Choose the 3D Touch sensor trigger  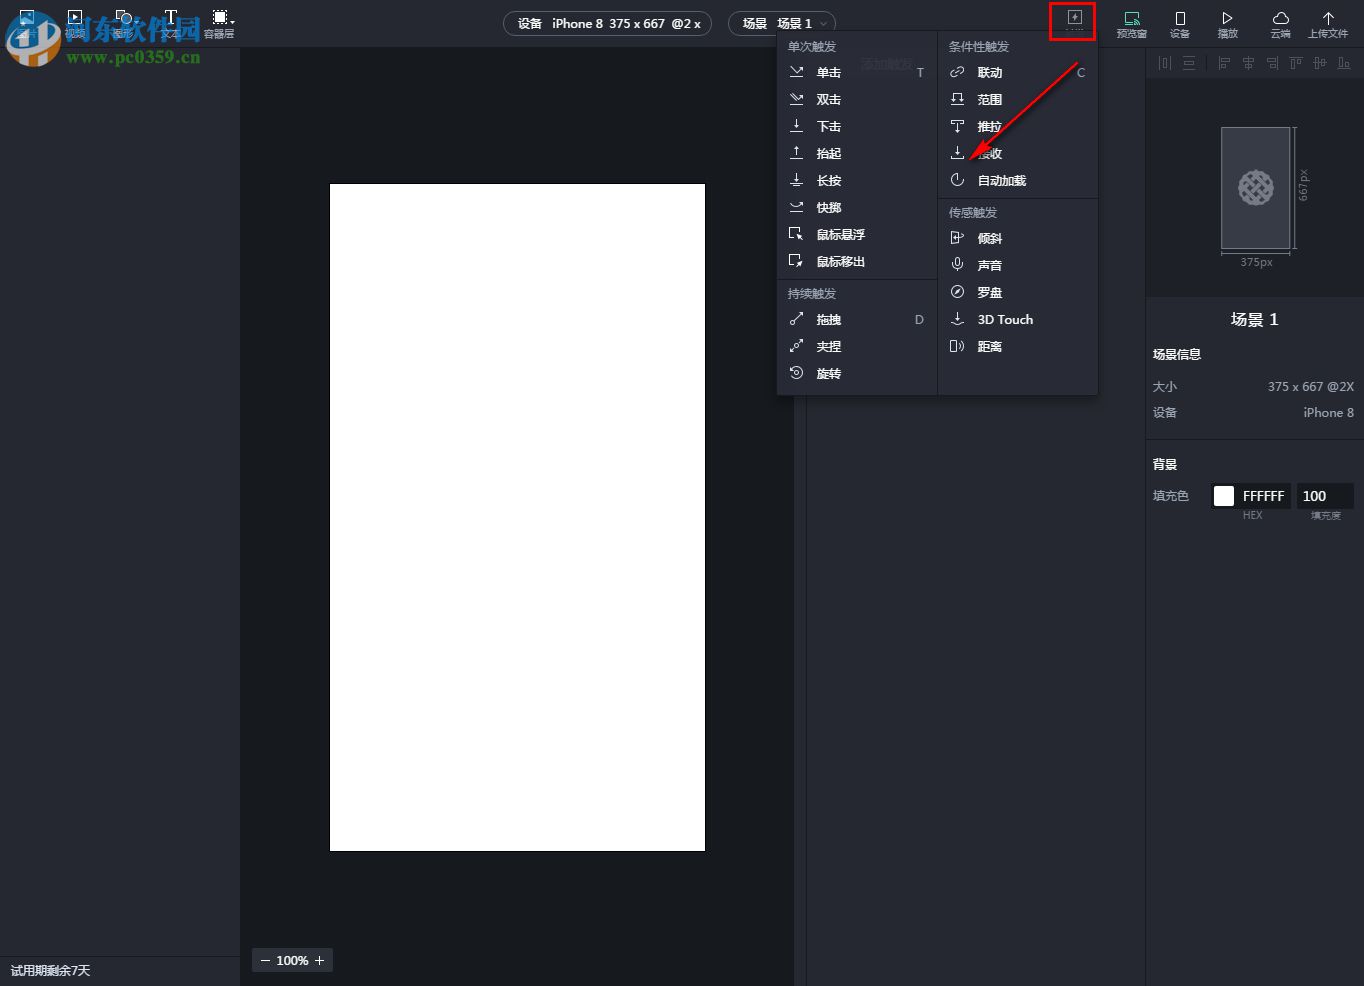click(1003, 319)
